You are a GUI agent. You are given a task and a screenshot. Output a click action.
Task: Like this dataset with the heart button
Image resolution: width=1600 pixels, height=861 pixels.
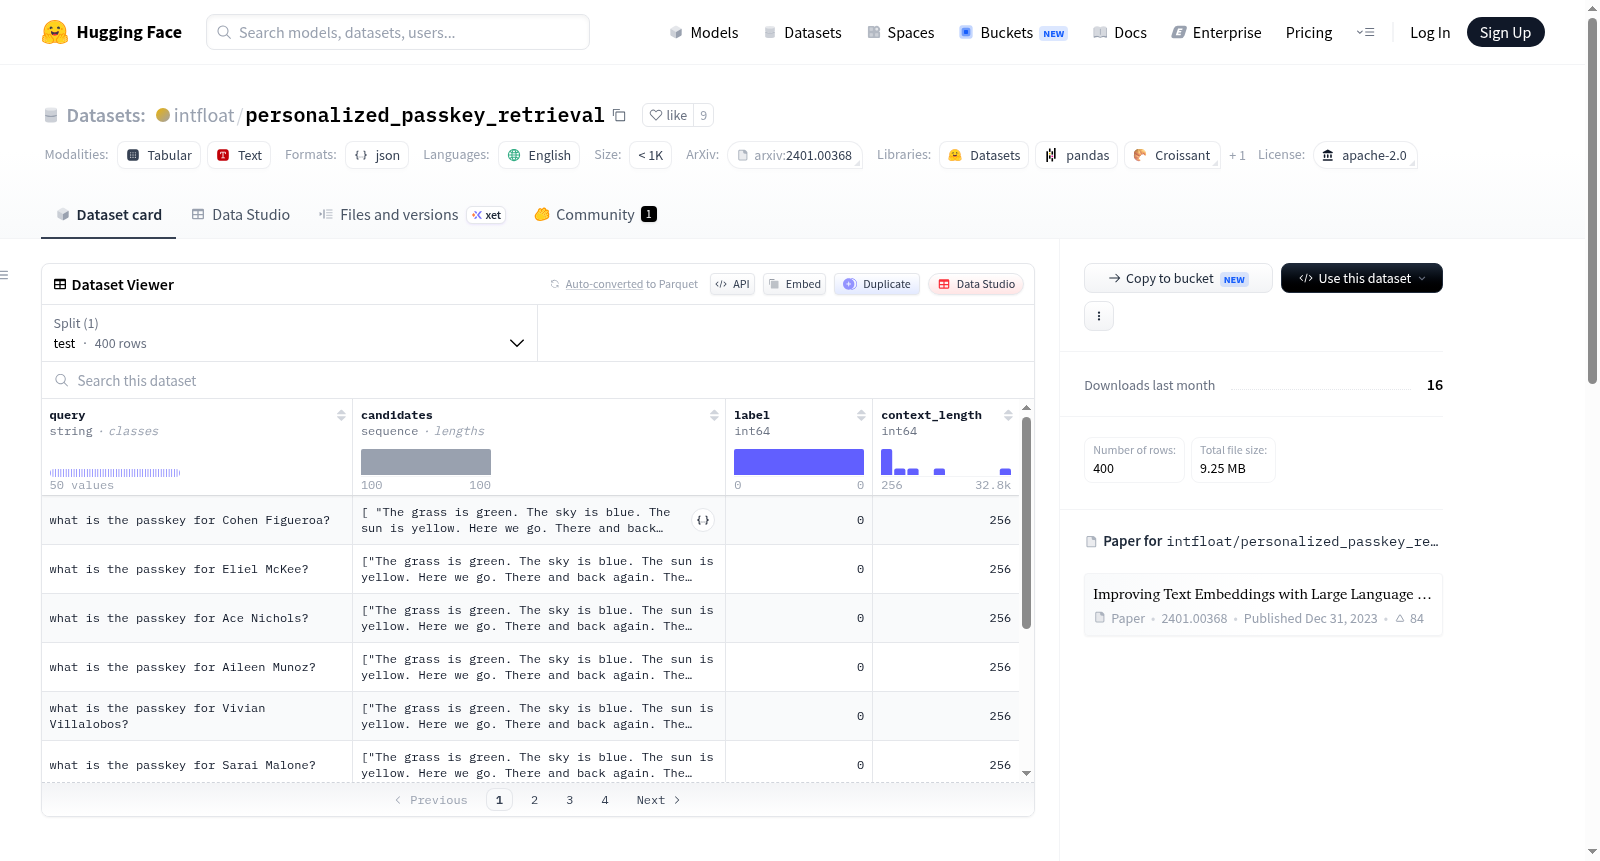(668, 115)
